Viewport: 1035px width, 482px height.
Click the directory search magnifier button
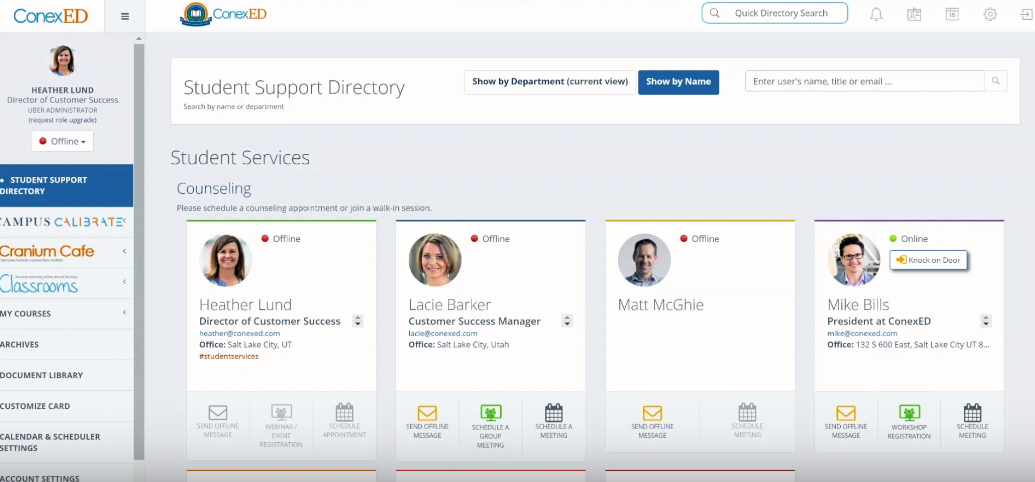tap(995, 81)
